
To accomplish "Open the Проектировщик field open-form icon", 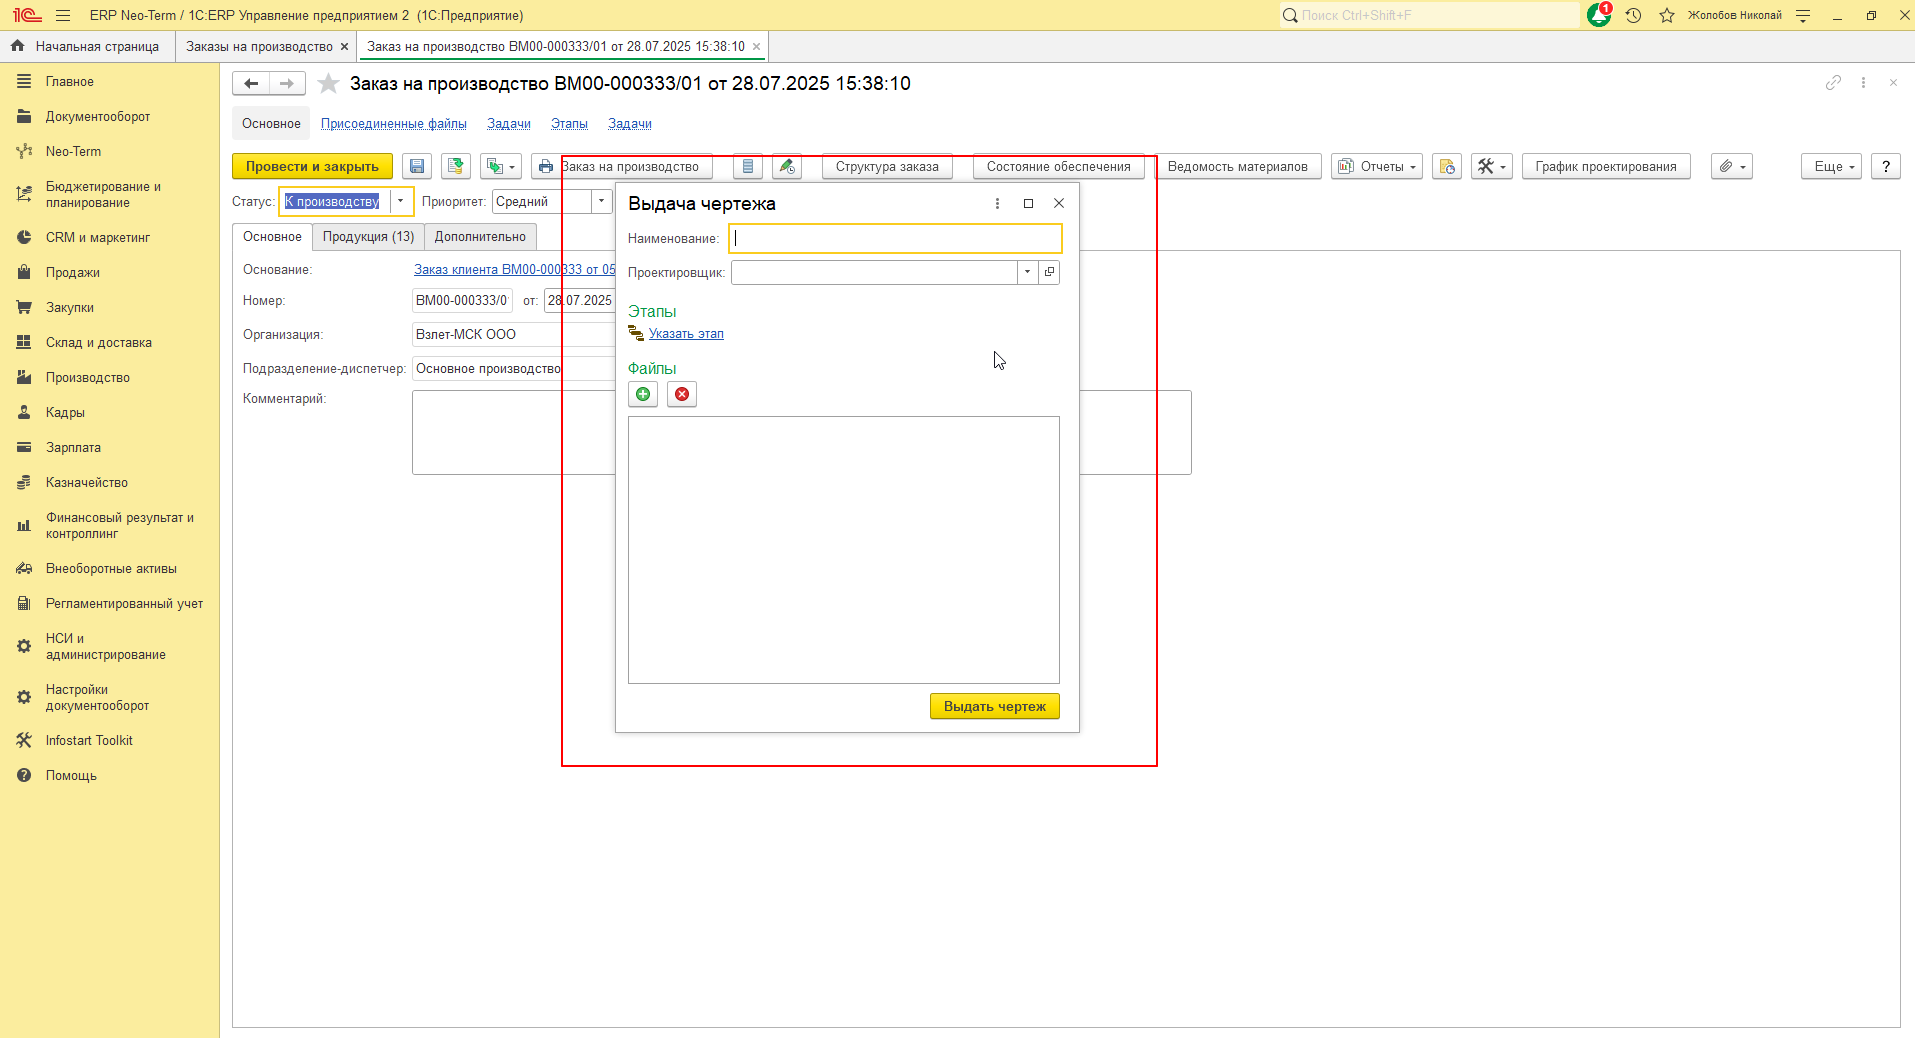I will click(1049, 272).
